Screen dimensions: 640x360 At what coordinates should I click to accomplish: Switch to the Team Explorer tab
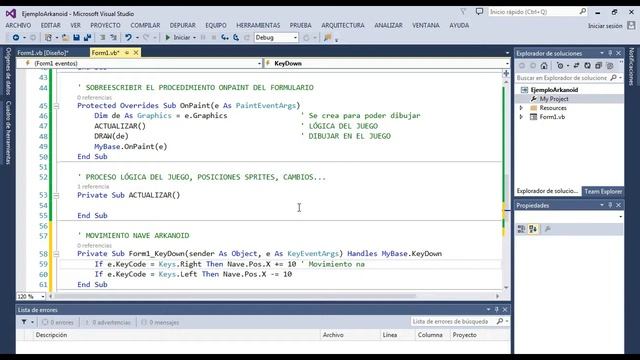point(603,191)
